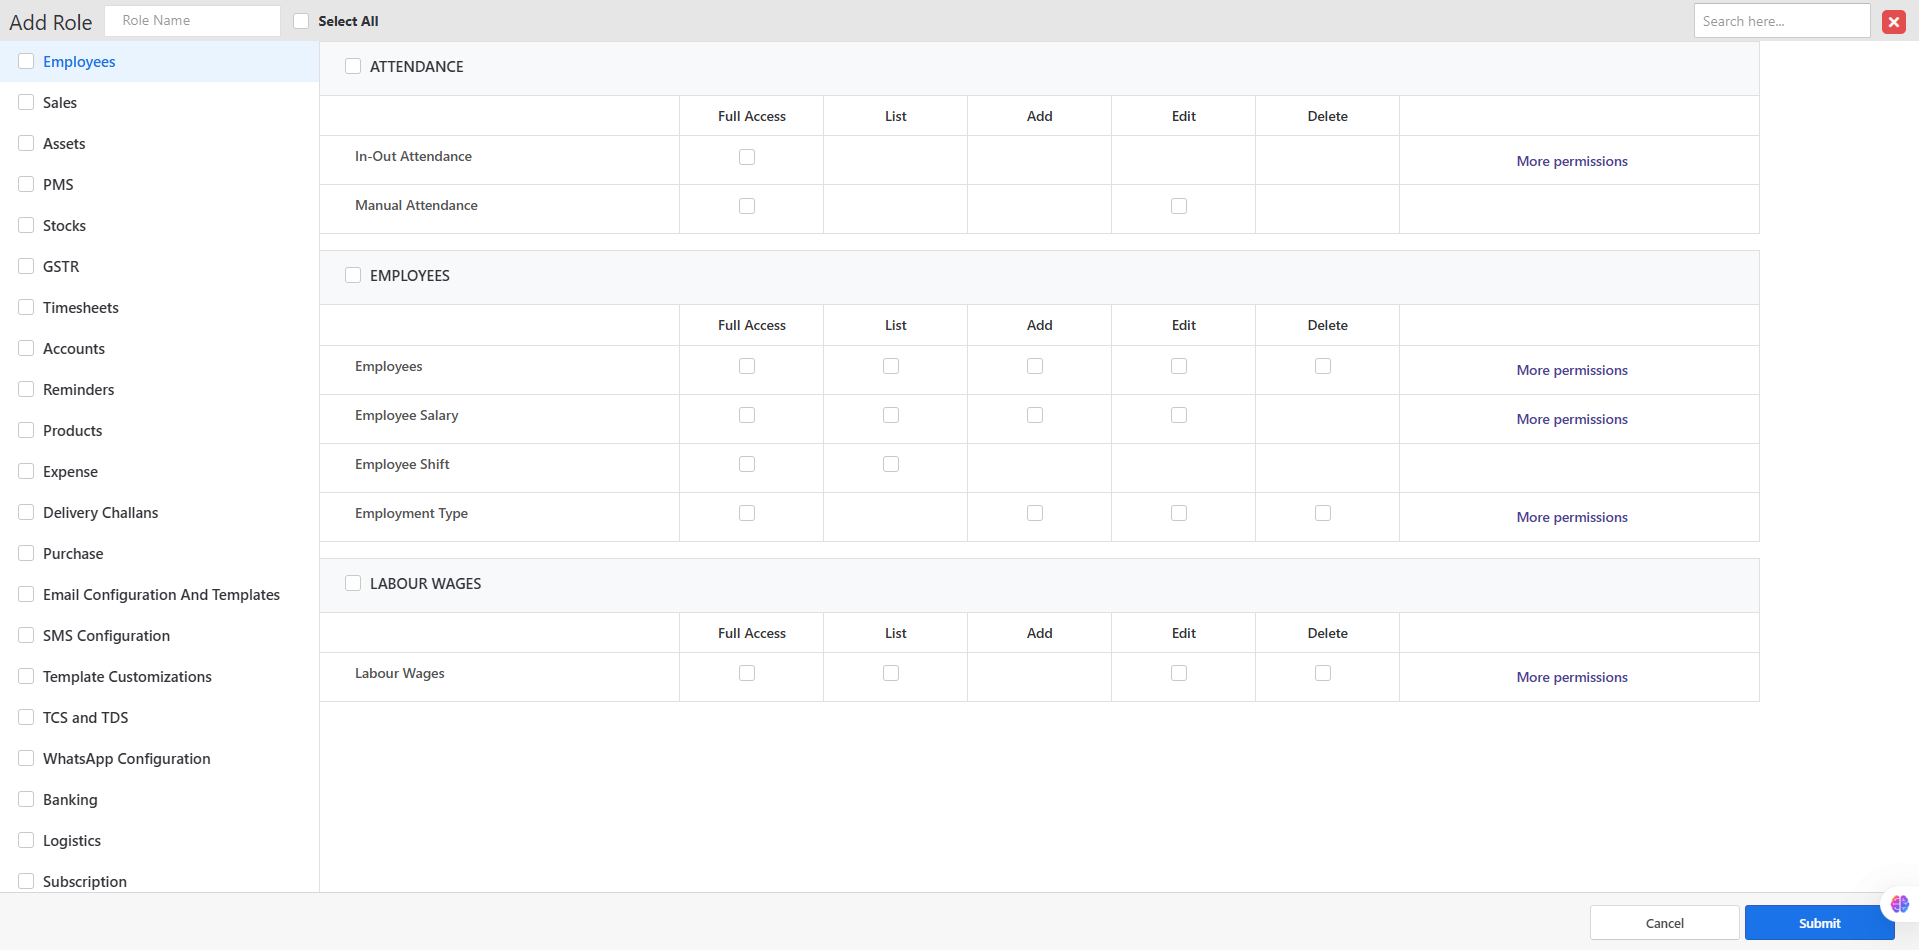Focus the Role Name input field
Screen dimensions: 1919x950
click(193, 21)
